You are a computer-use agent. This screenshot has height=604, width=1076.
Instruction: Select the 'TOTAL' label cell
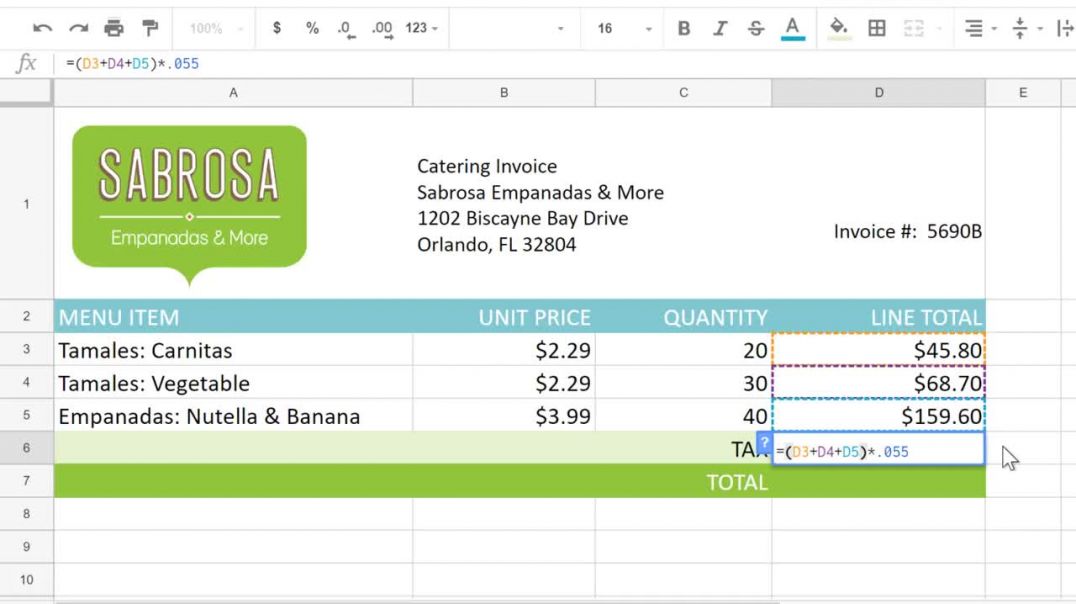point(683,482)
